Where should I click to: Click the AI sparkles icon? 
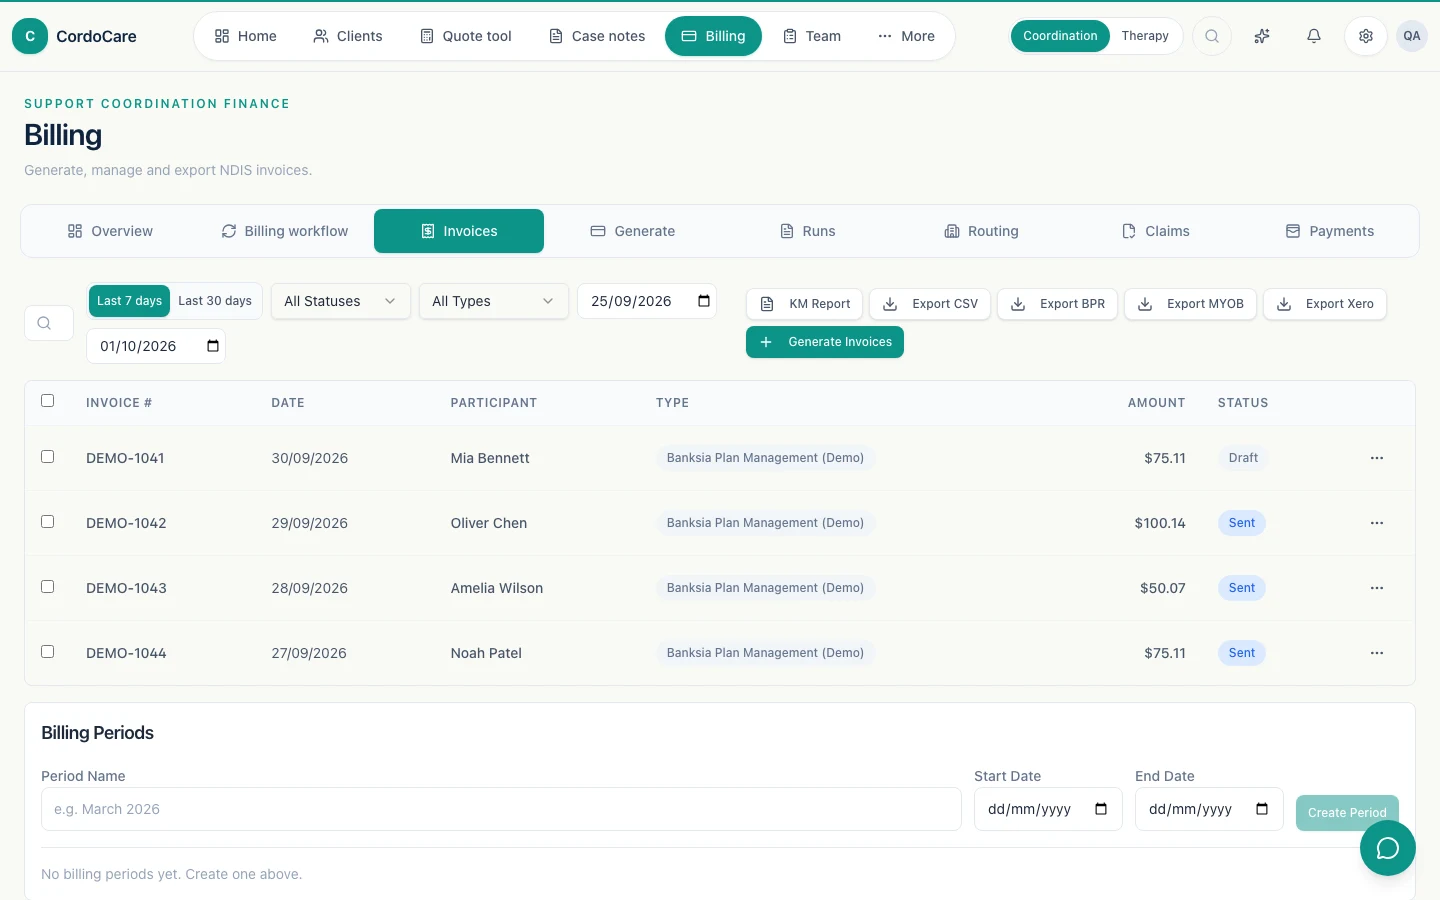pos(1262,36)
